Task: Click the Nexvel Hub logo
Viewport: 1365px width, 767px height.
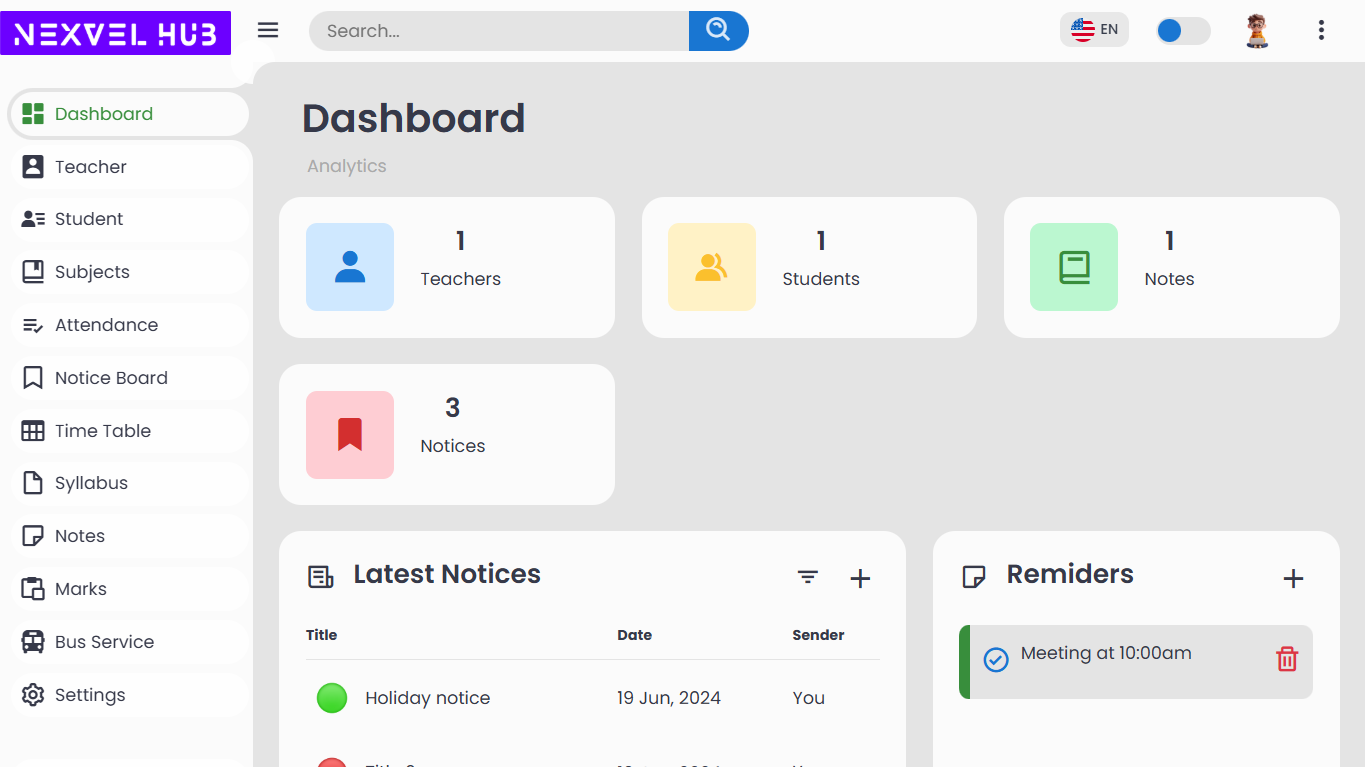Action: coord(116,34)
